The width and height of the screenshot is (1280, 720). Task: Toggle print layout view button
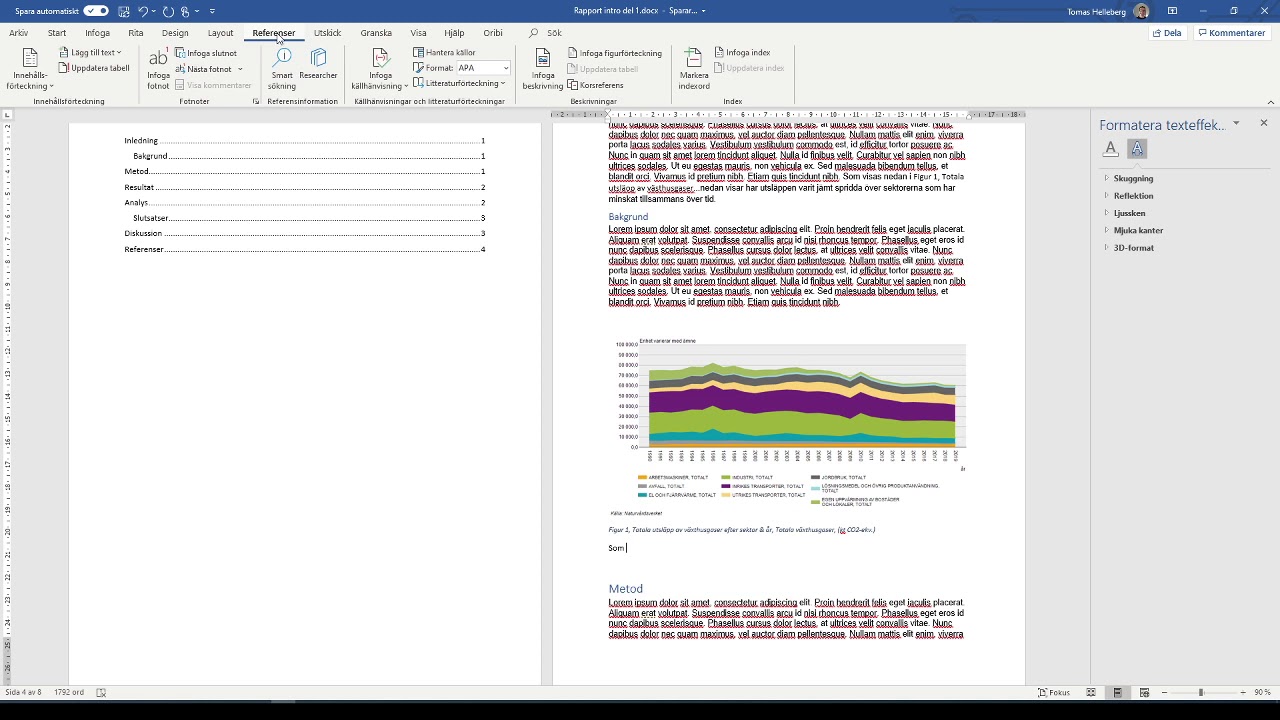coord(1117,692)
